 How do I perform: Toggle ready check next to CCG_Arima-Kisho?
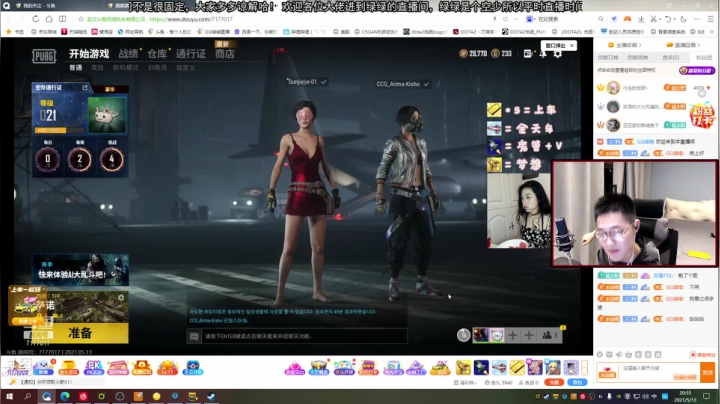pos(426,84)
